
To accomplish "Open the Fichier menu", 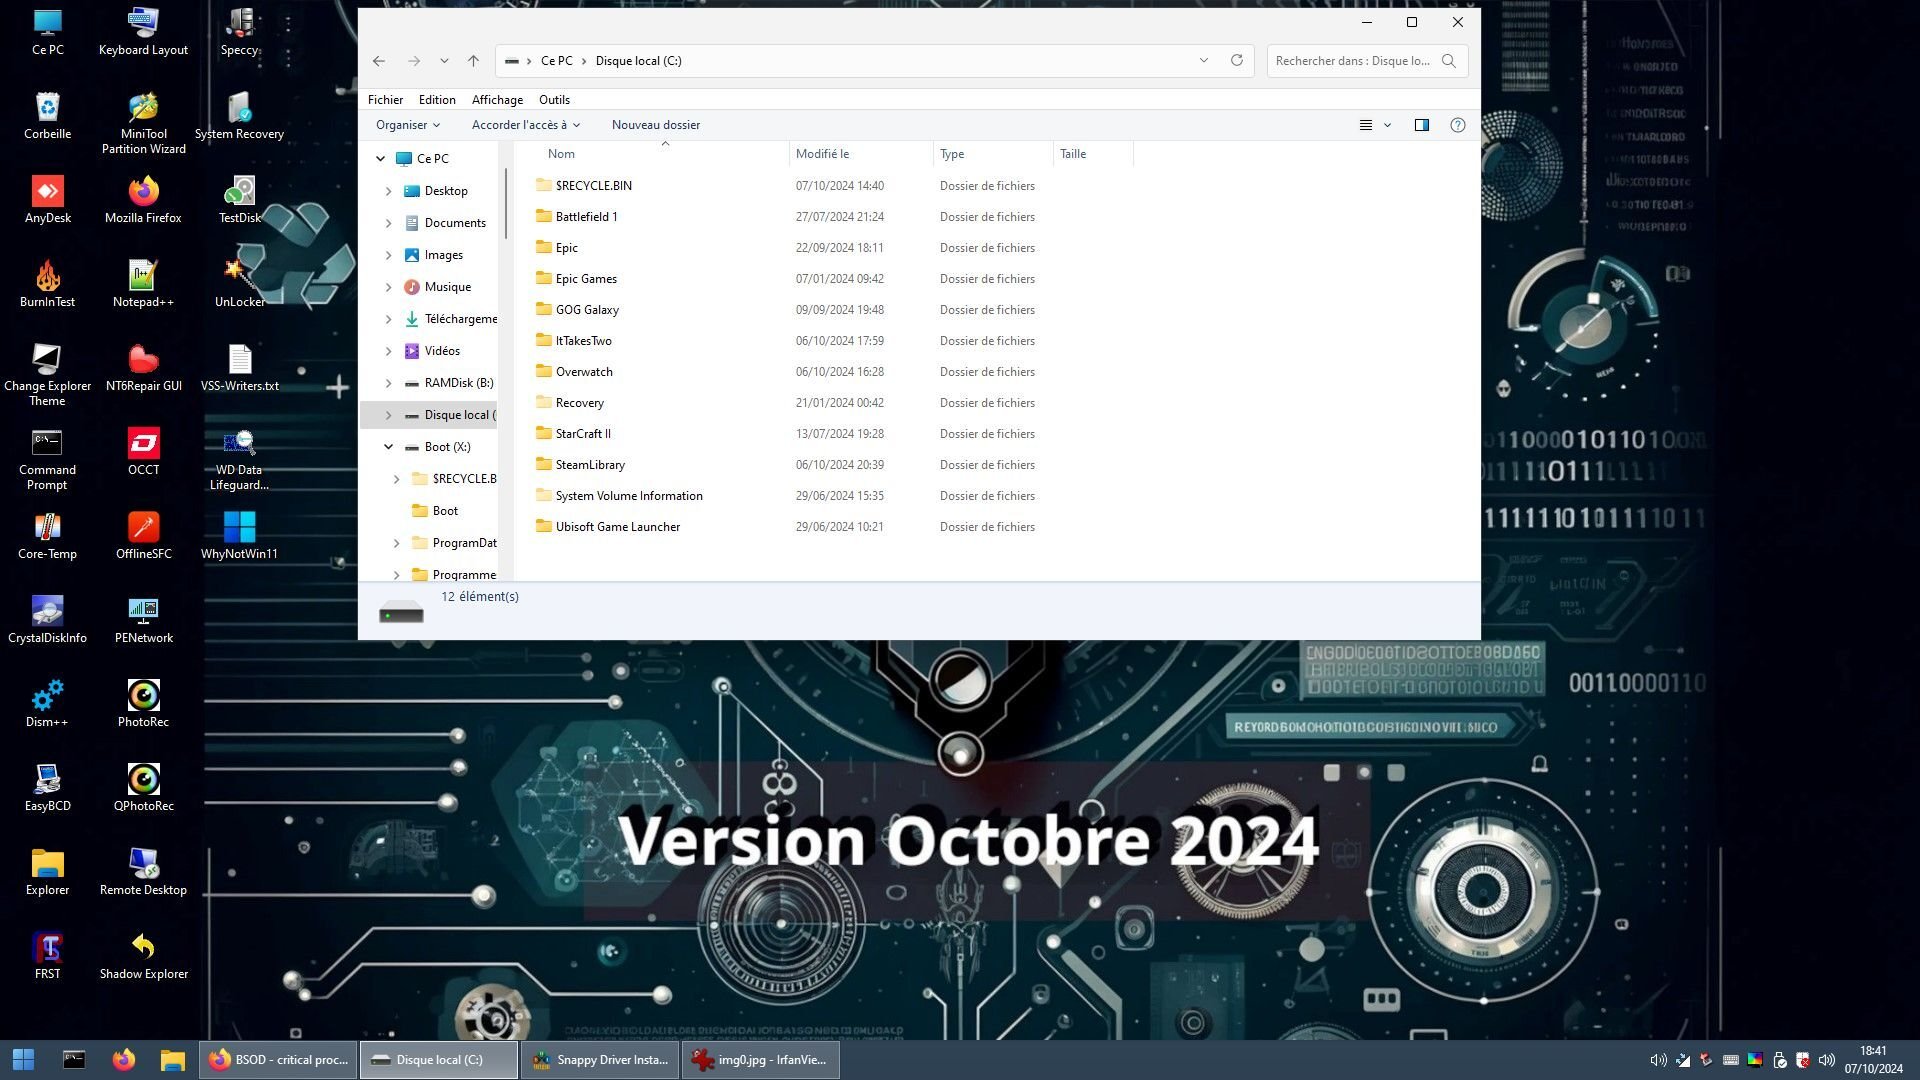I will pyautogui.click(x=385, y=100).
